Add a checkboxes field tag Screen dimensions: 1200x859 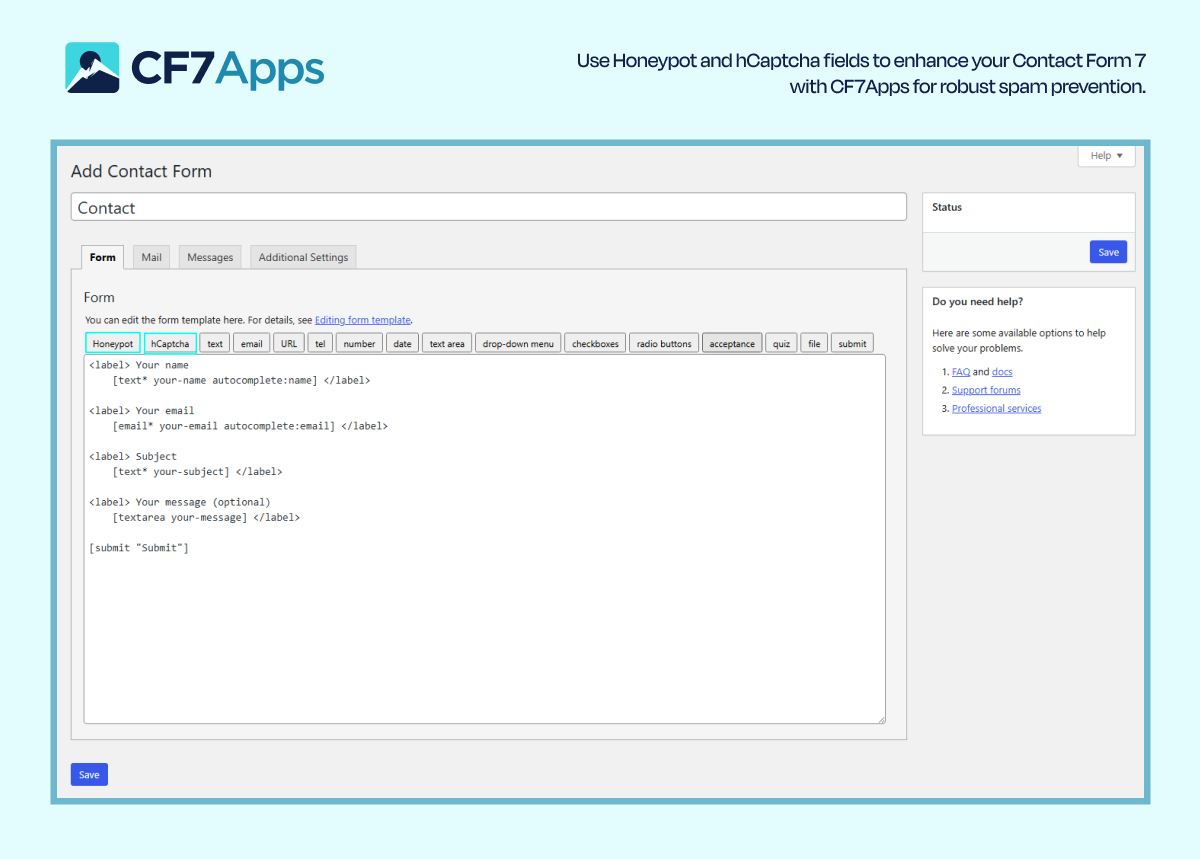pos(596,344)
